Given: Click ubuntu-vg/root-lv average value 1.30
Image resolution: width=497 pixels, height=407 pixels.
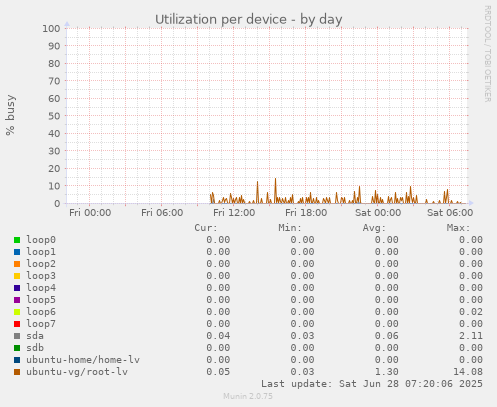Looking at the screenshot, I should point(386,372).
